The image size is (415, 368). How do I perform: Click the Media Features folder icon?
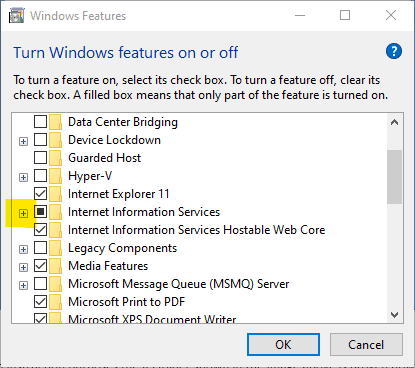pyautogui.click(x=55, y=266)
